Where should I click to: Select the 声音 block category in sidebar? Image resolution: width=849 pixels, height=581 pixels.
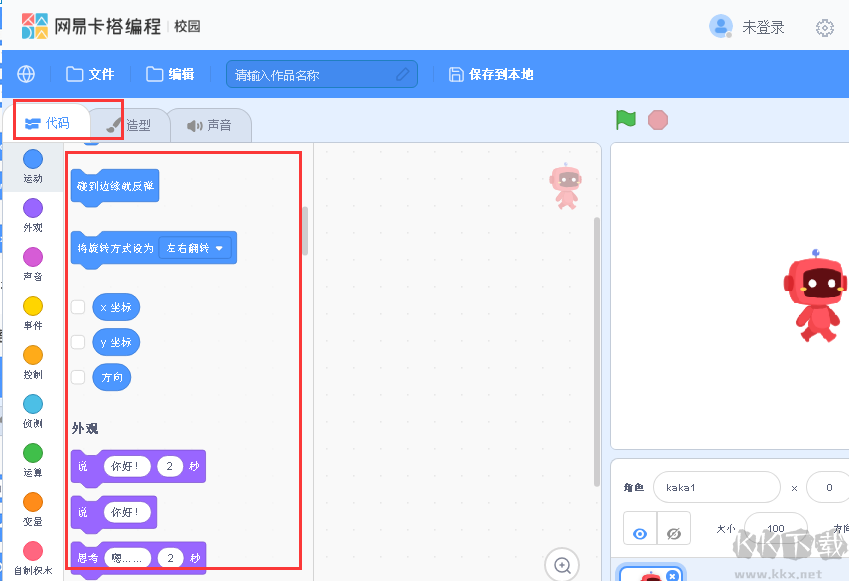coord(33,264)
